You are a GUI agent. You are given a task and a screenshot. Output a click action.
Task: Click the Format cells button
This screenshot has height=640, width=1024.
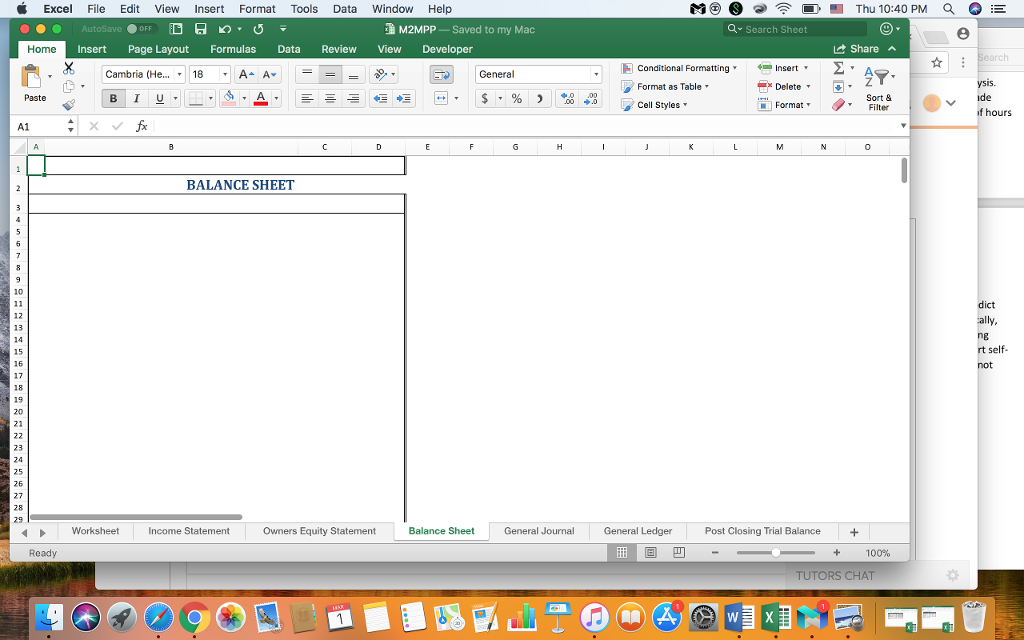click(x=784, y=104)
